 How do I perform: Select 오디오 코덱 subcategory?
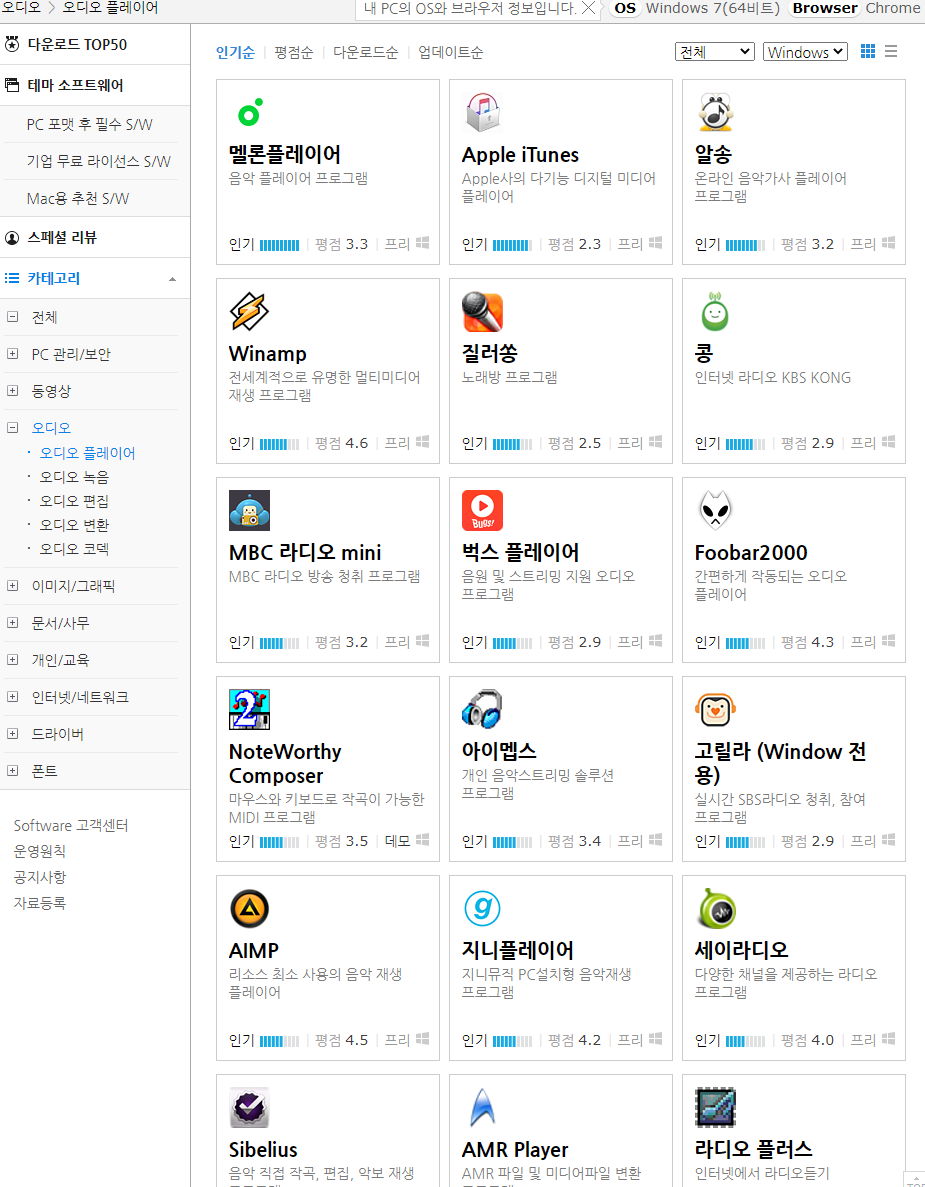coord(74,549)
